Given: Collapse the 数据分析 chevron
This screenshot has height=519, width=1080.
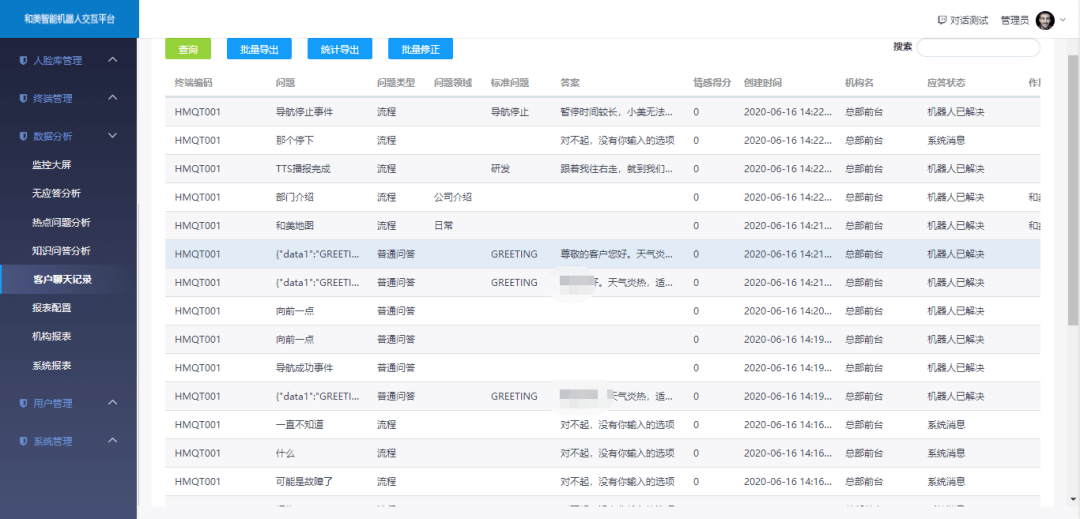Looking at the screenshot, I should tap(113, 136).
